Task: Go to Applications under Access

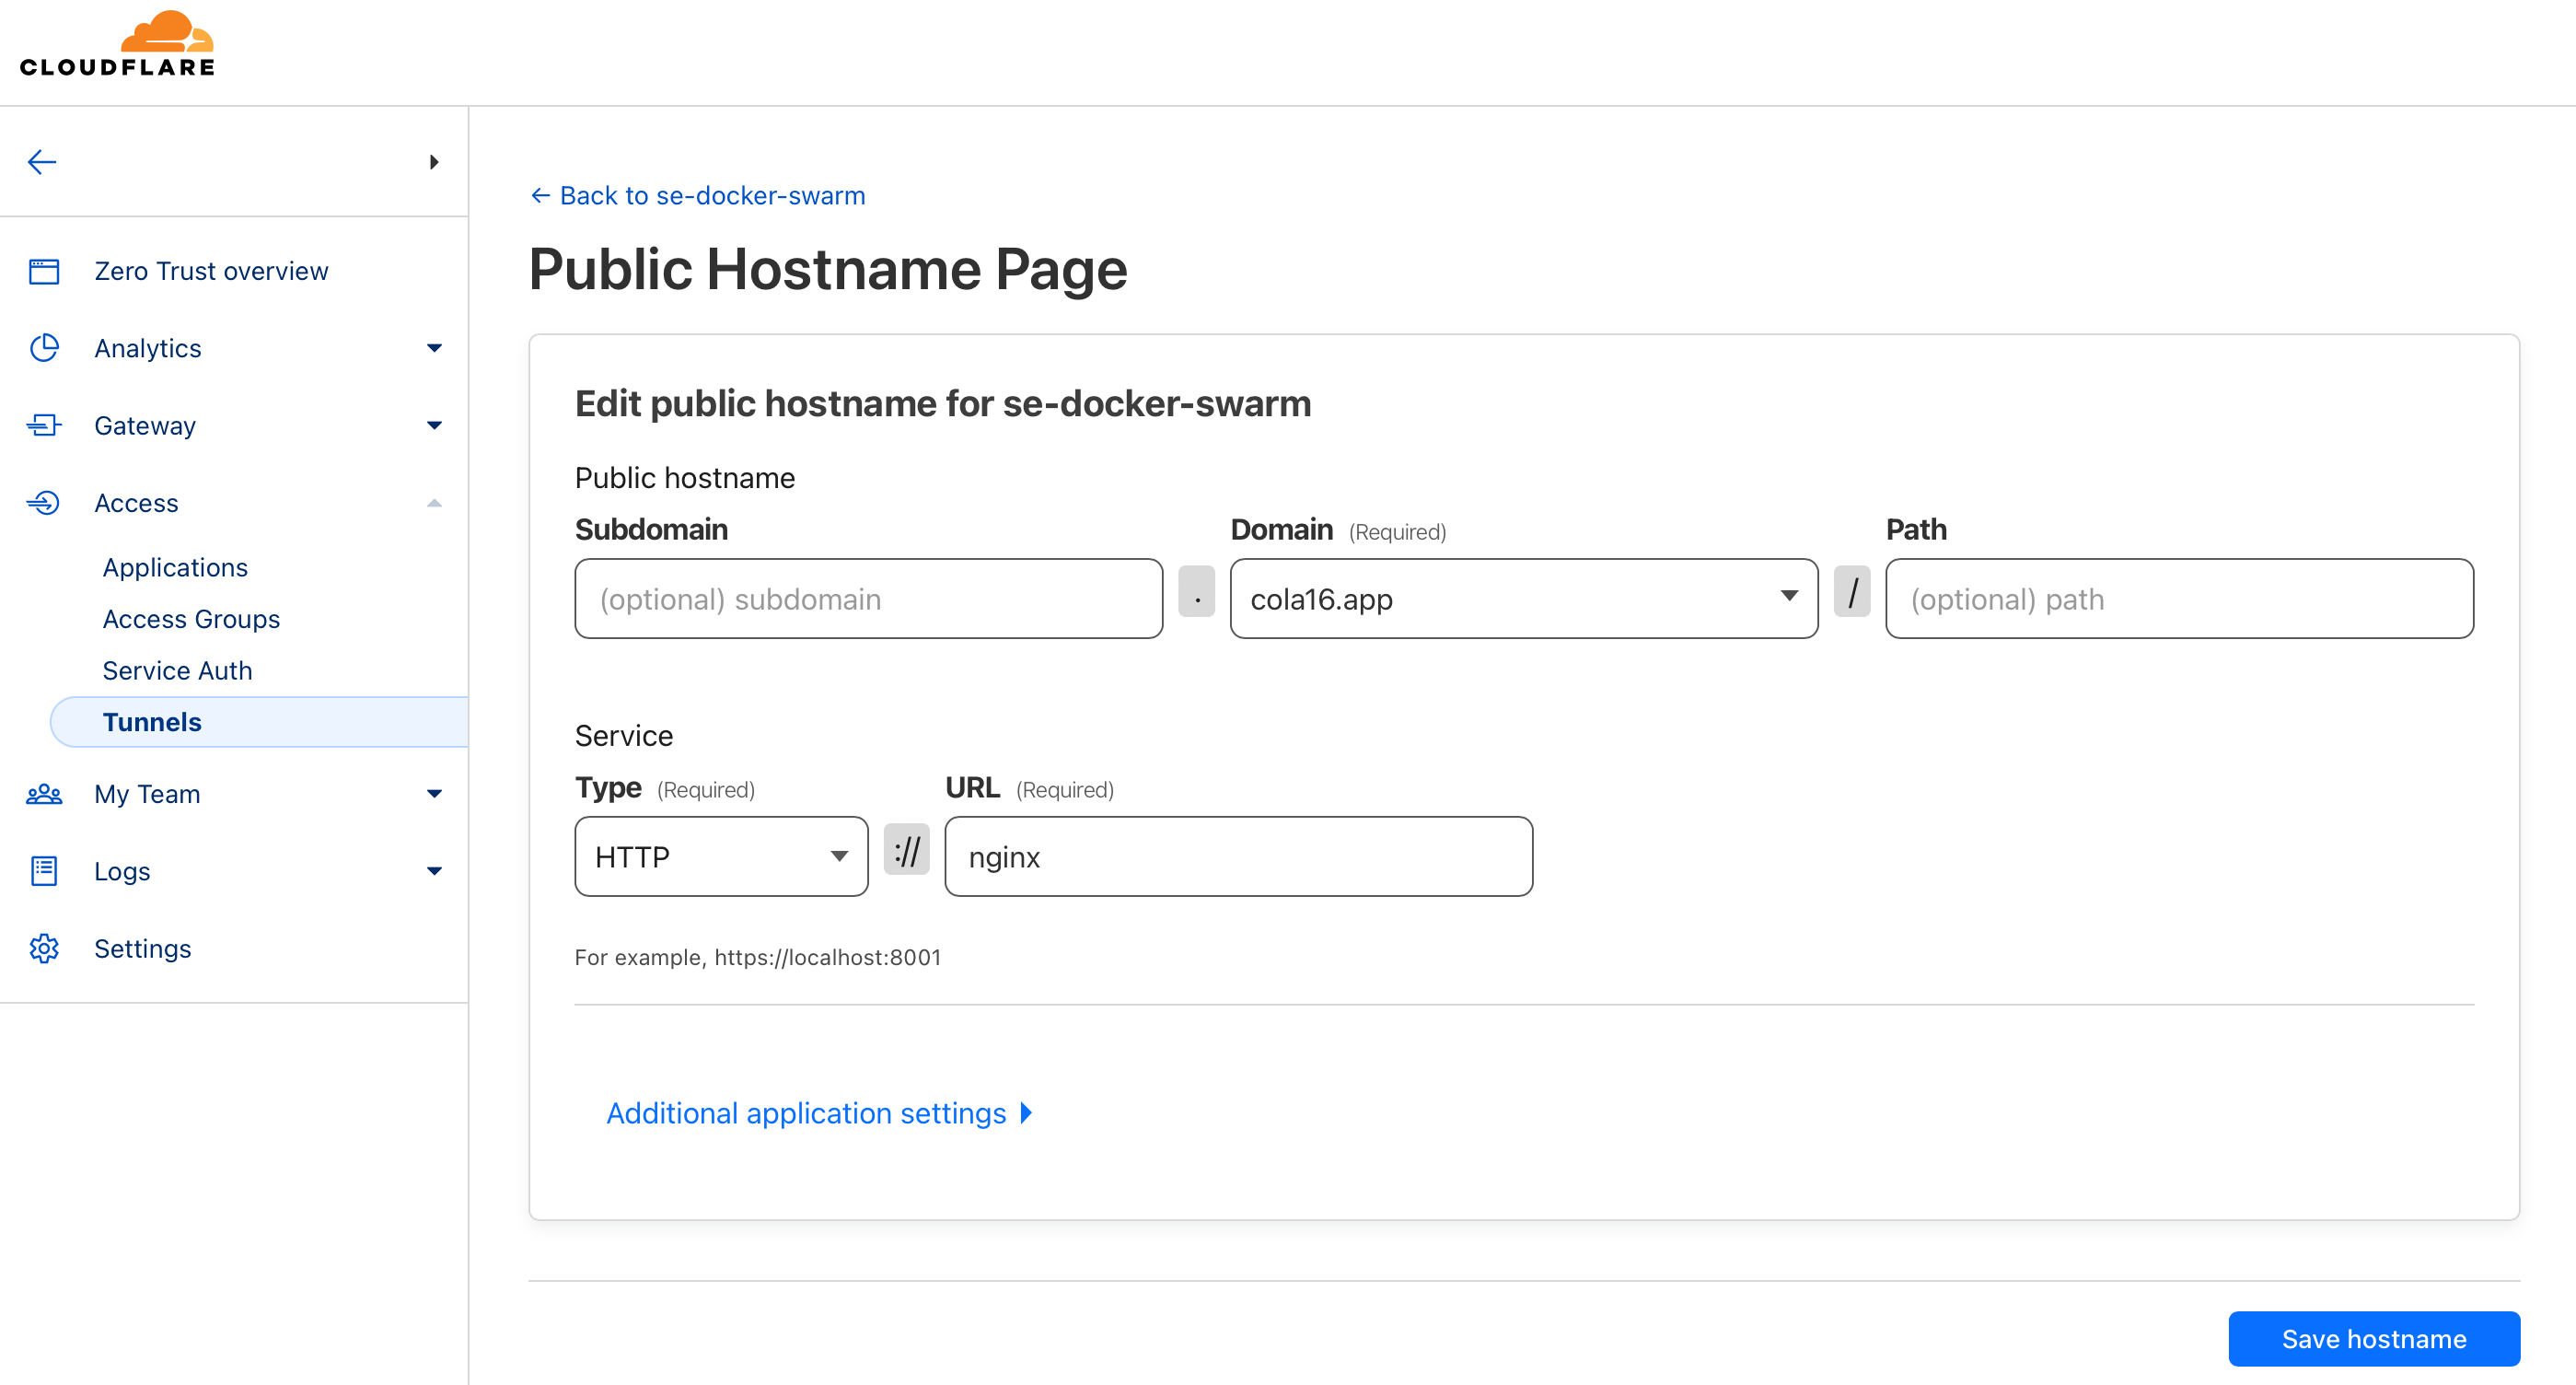Action: click(175, 567)
